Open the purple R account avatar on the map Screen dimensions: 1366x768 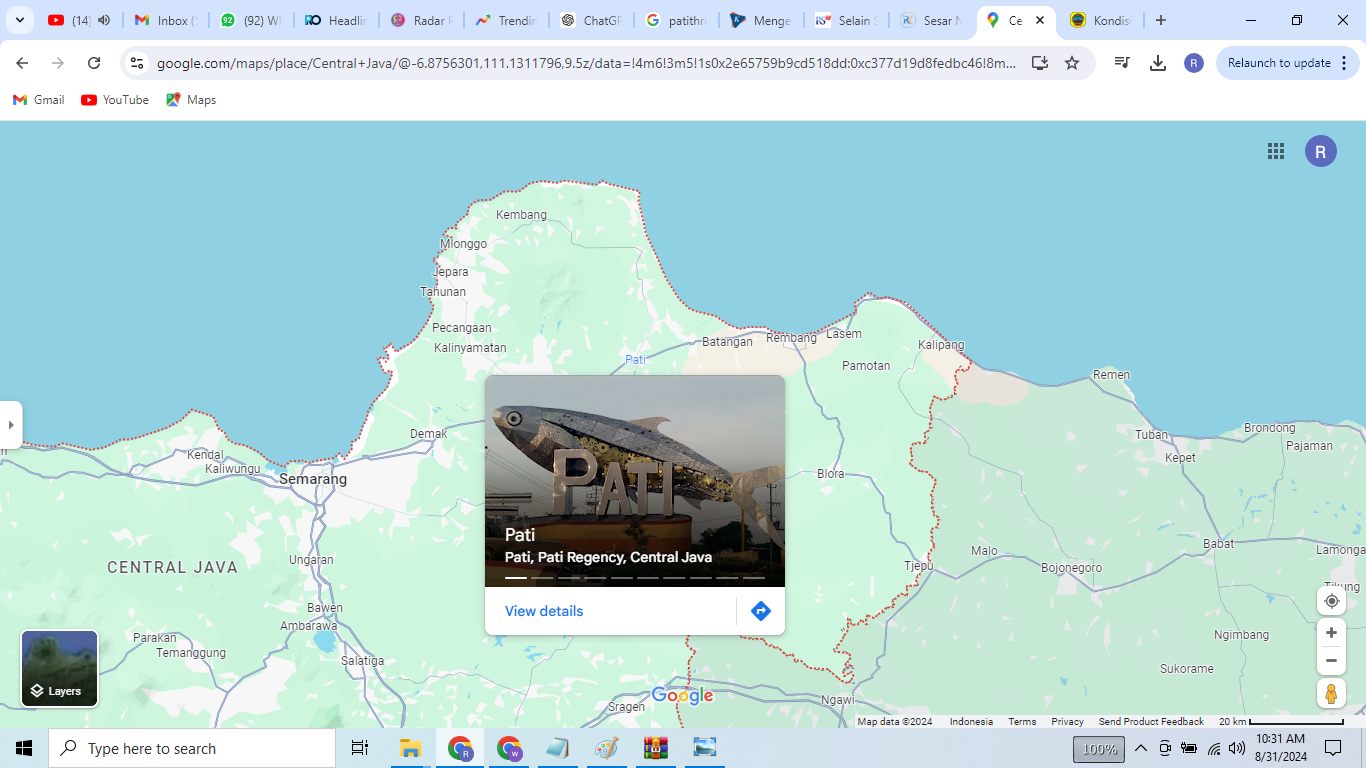(1320, 151)
